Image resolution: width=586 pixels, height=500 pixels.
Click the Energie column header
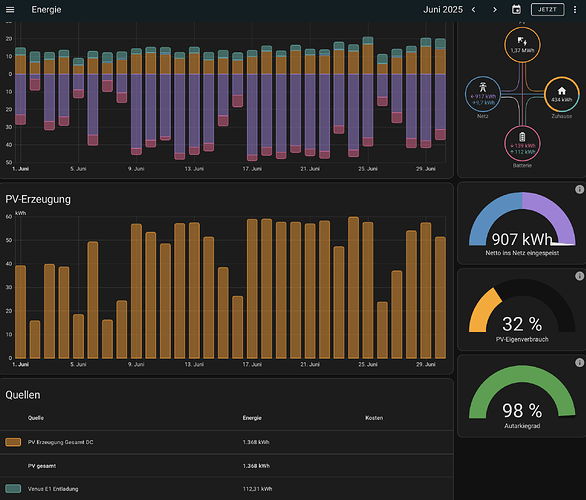[x=252, y=418]
